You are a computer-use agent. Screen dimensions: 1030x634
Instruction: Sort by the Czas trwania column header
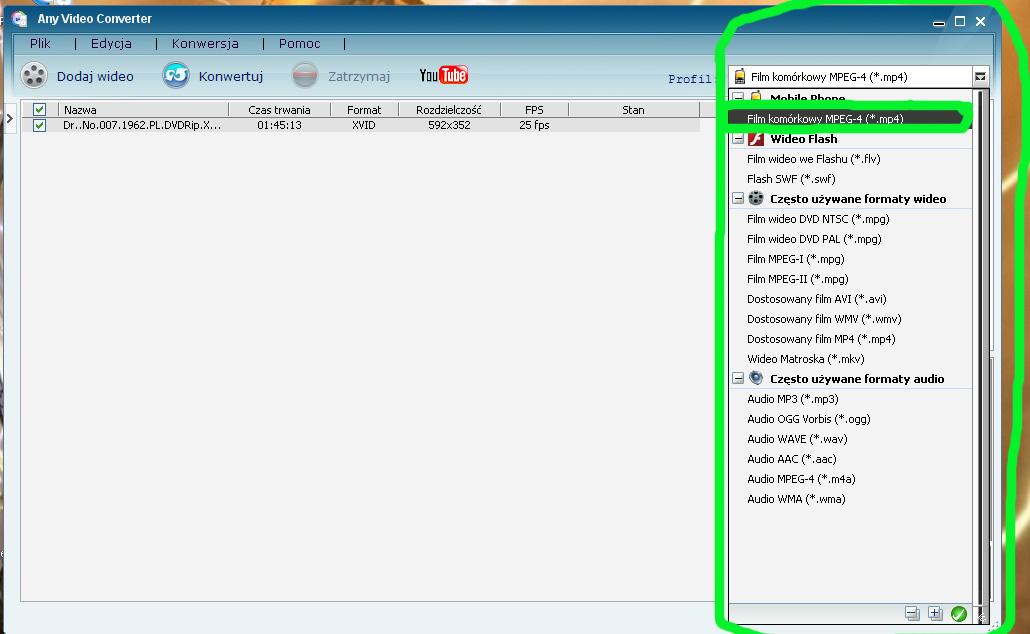(x=279, y=110)
